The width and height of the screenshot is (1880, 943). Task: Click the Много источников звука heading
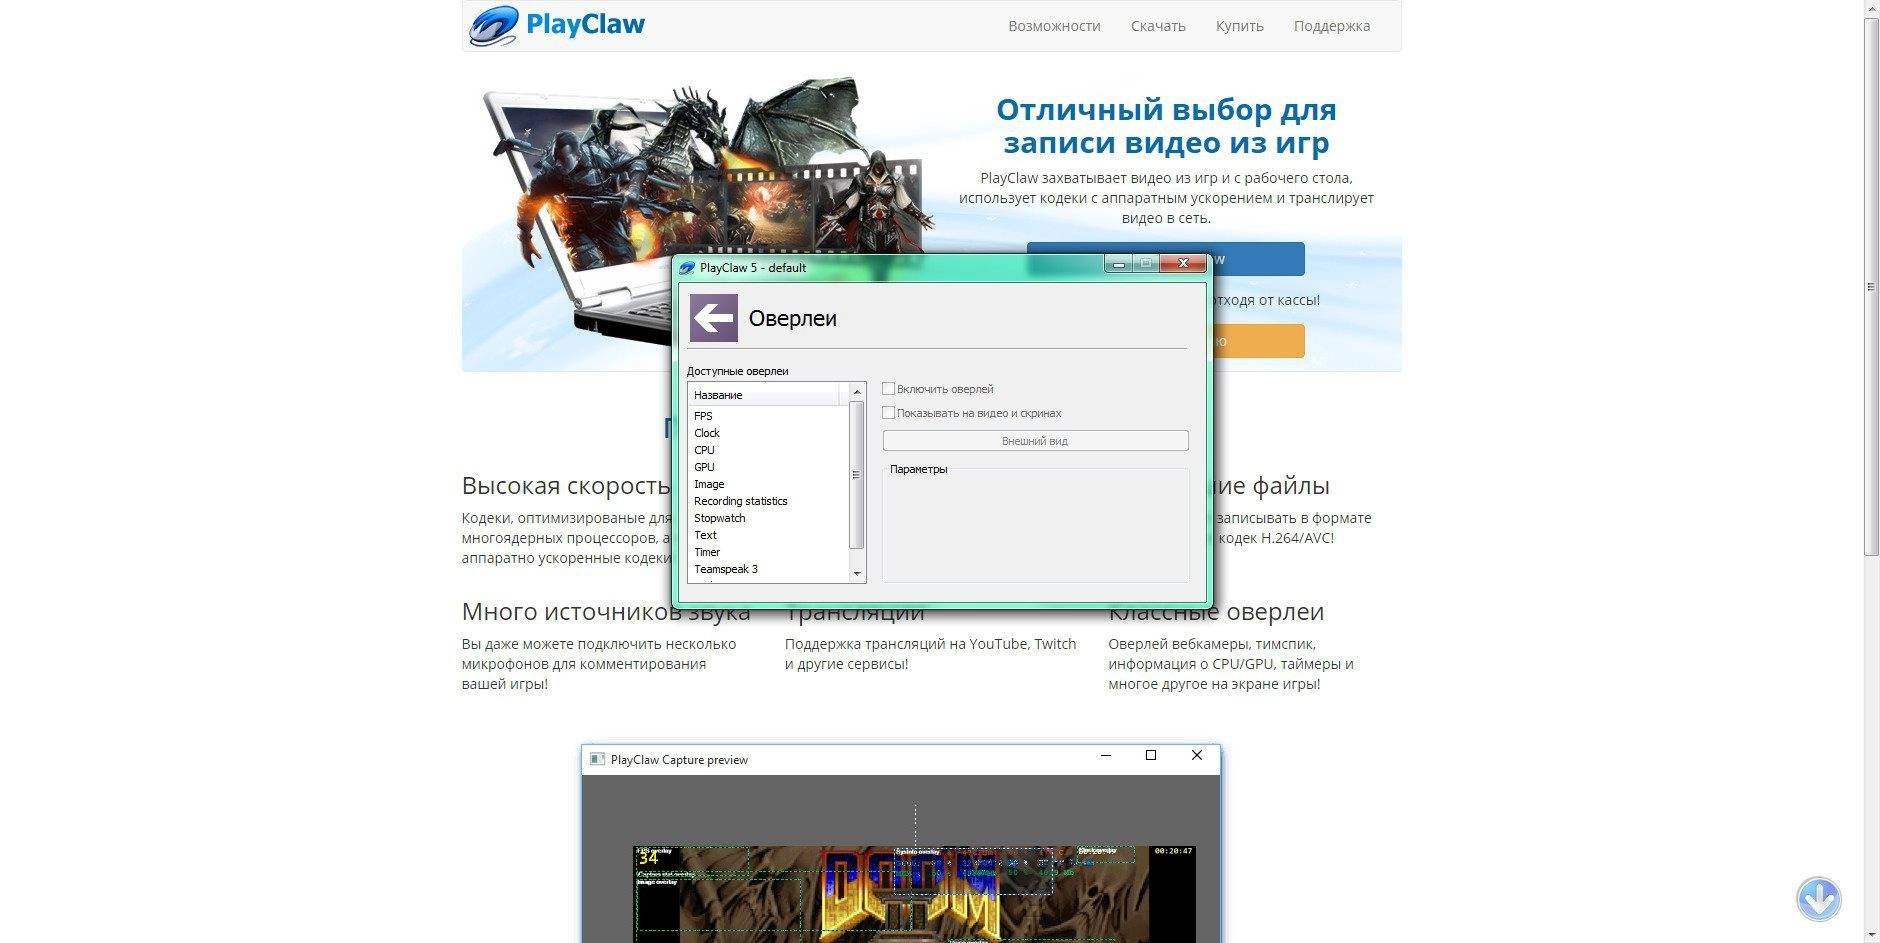coord(606,611)
